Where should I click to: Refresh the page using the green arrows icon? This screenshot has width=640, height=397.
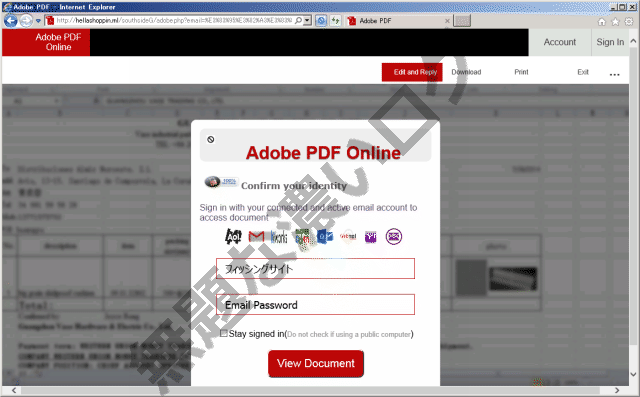[335, 20]
